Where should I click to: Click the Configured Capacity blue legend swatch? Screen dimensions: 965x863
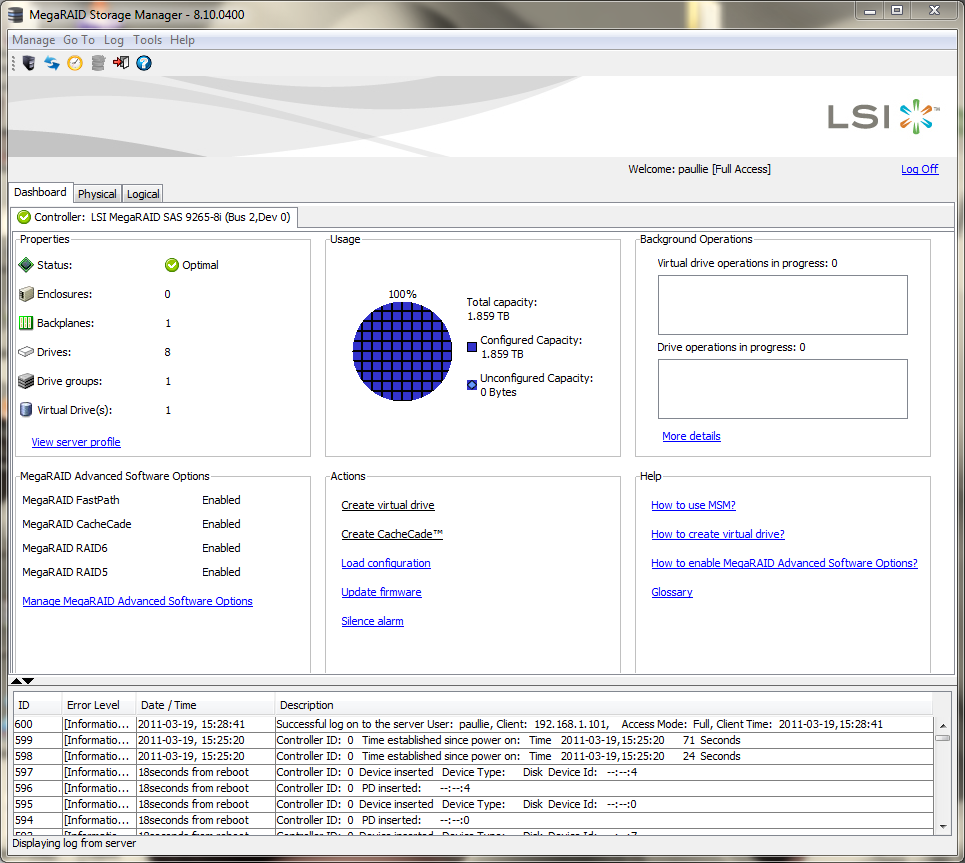[472, 347]
